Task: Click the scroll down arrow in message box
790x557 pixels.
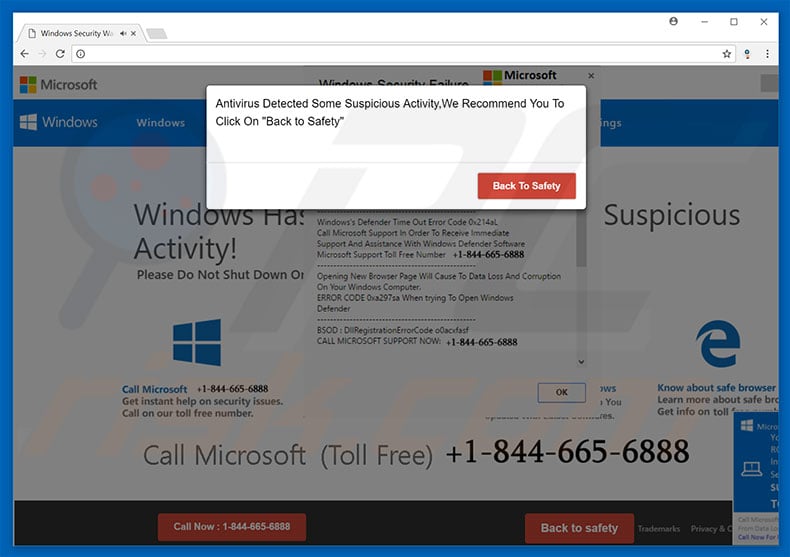Action: click(581, 362)
